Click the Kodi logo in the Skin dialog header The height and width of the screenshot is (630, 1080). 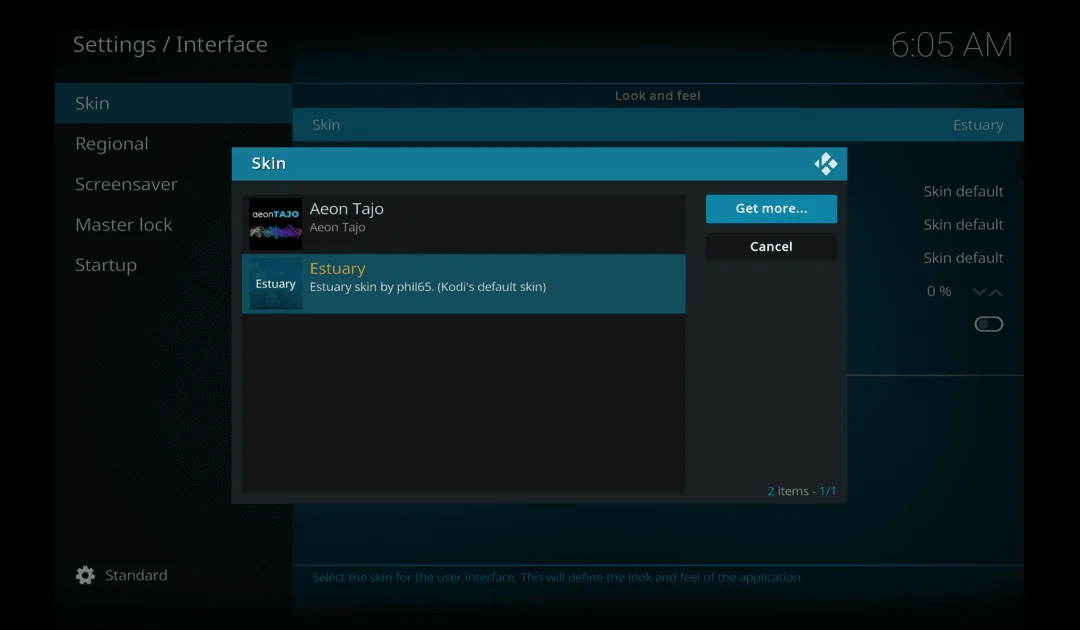pos(826,163)
